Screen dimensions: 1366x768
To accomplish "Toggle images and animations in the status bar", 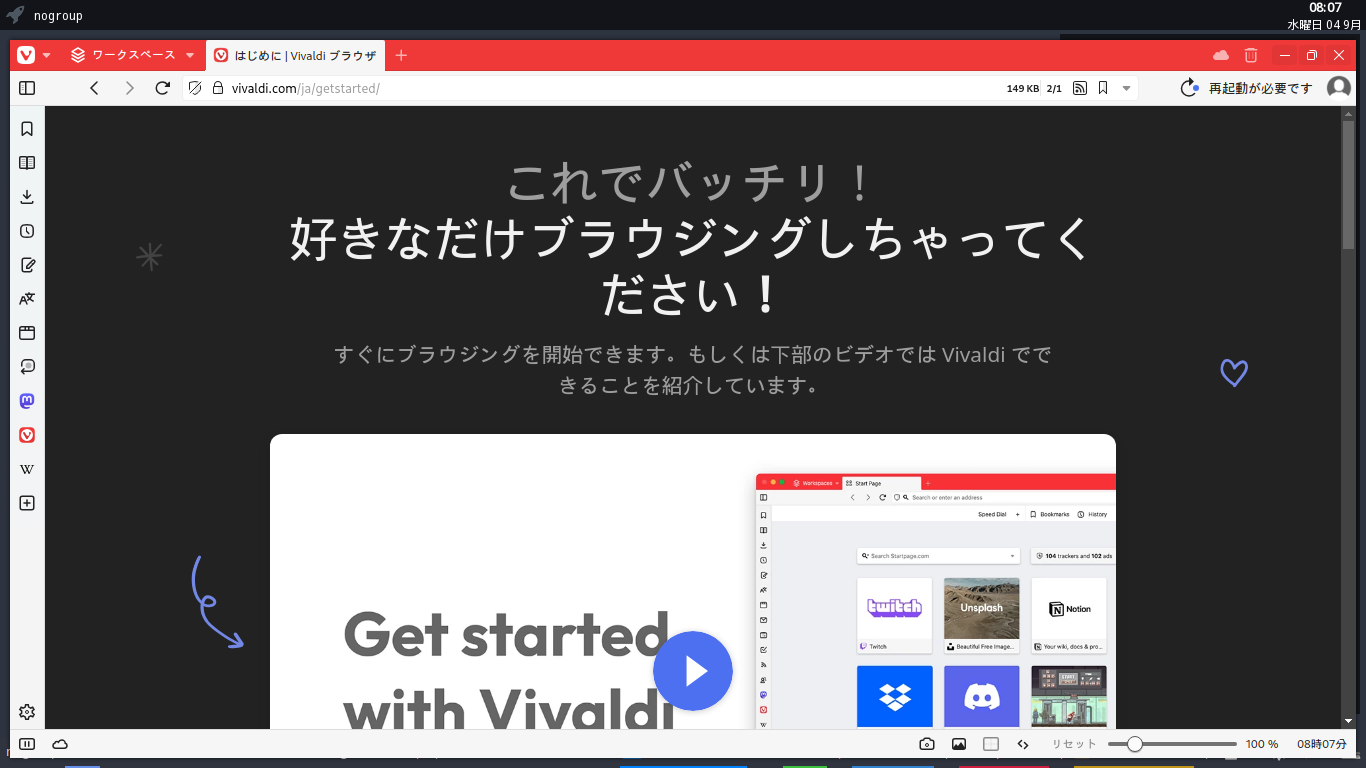I will [959, 744].
